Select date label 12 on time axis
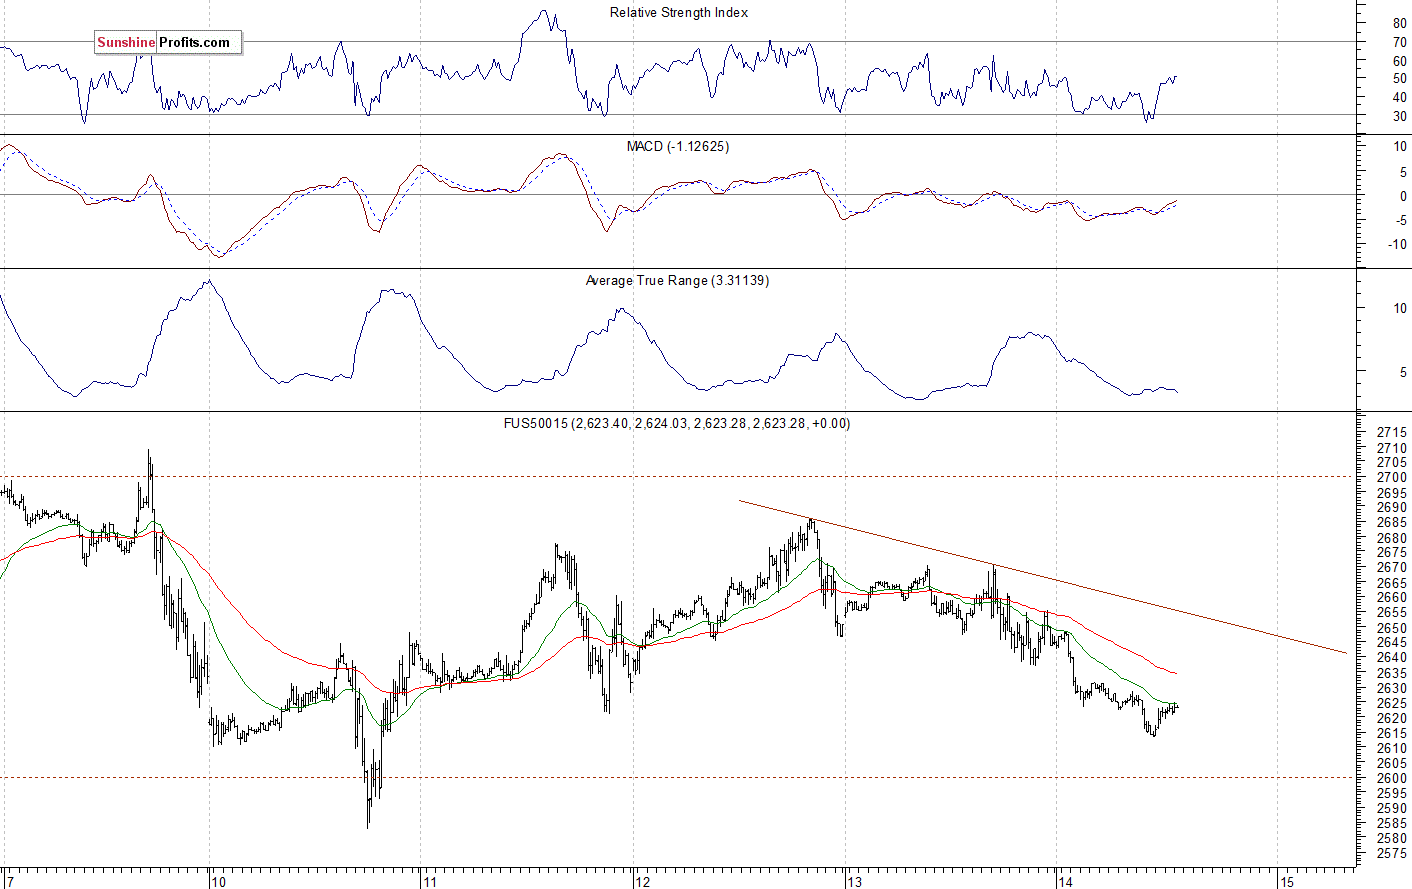 [x=642, y=882]
